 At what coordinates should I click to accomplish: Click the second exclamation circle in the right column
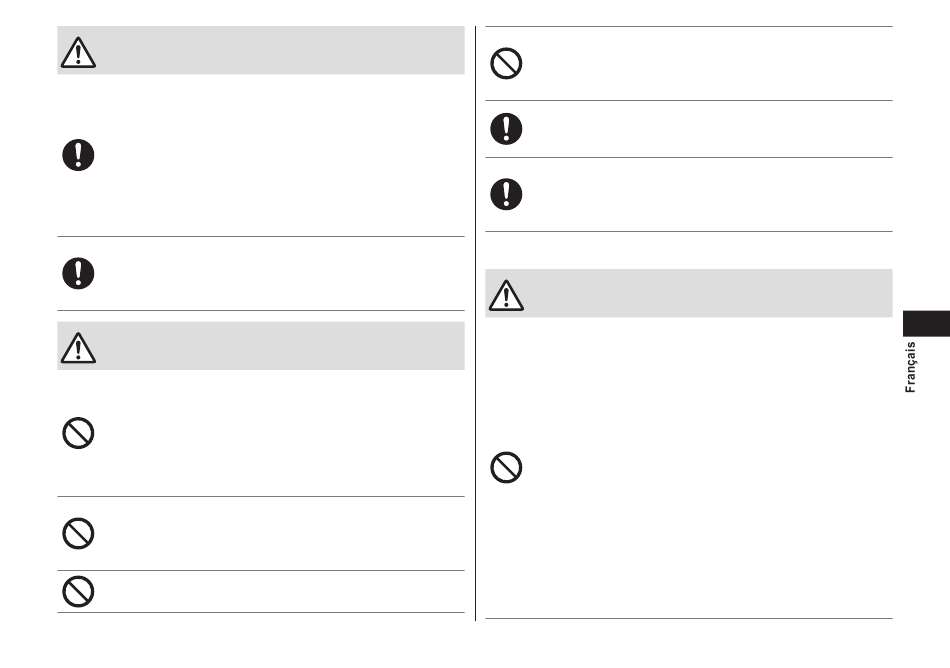pos(506,194)
